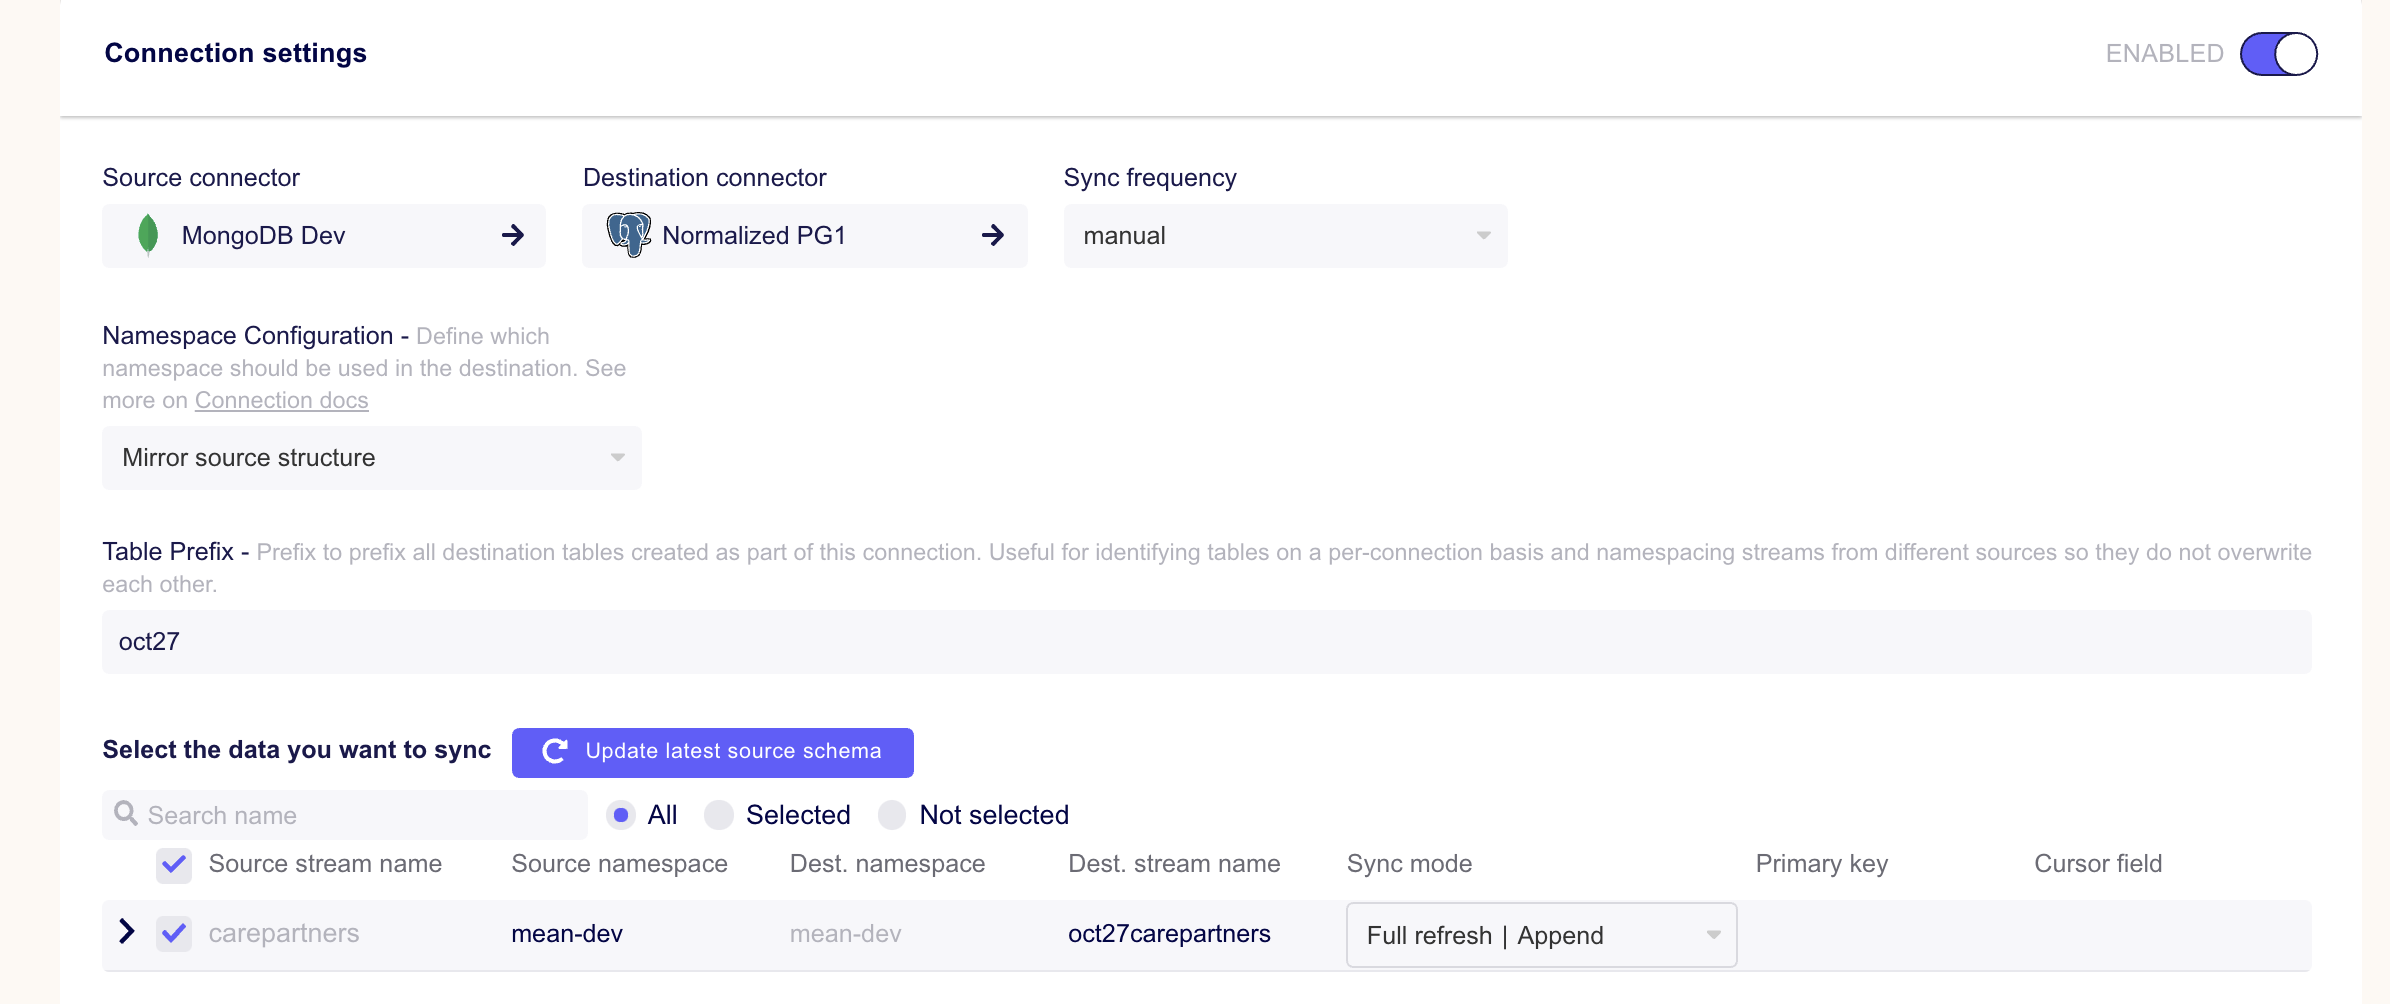Open the Mirror source structure dropdown

371,458
